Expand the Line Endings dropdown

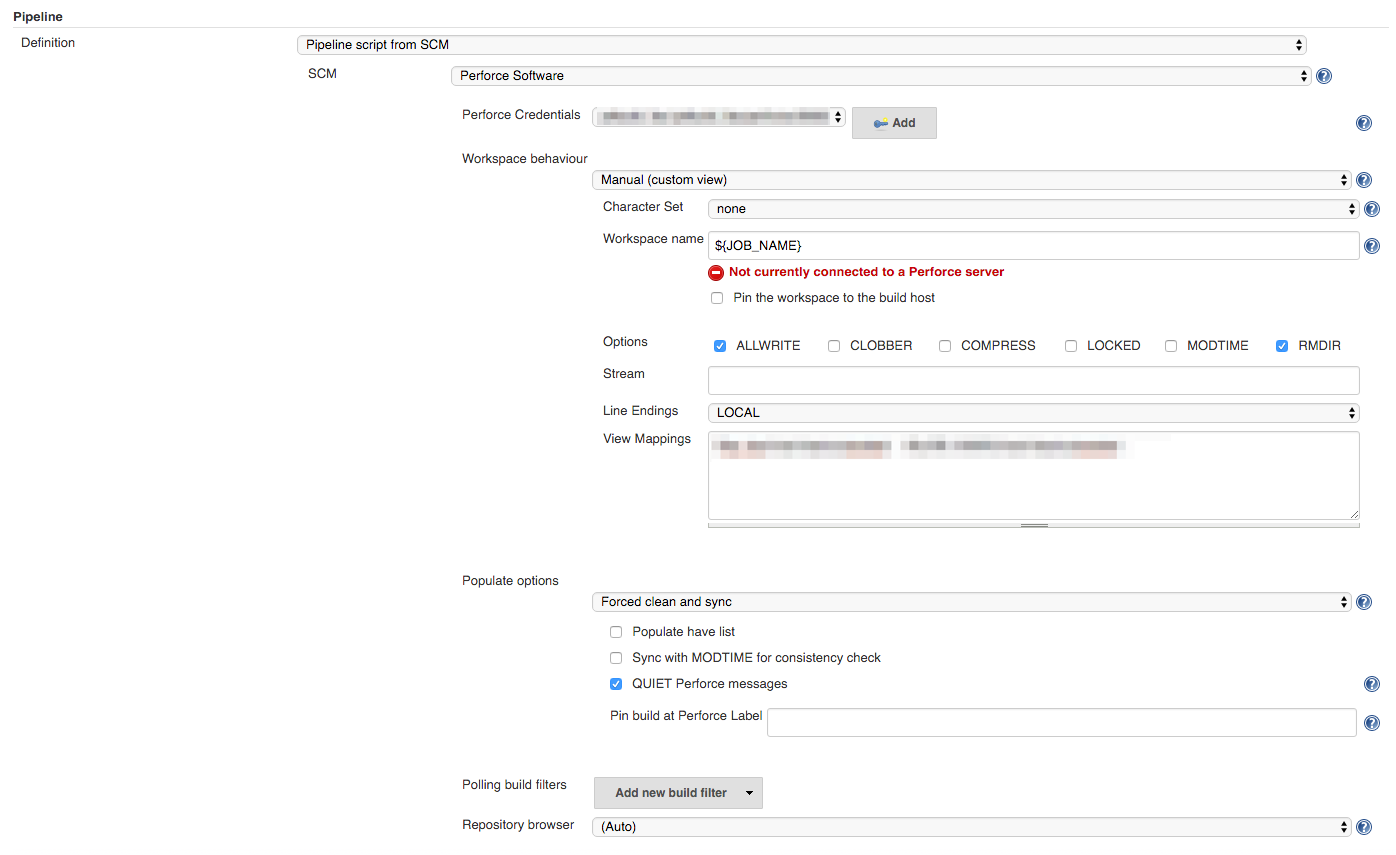coord(1033,412)
